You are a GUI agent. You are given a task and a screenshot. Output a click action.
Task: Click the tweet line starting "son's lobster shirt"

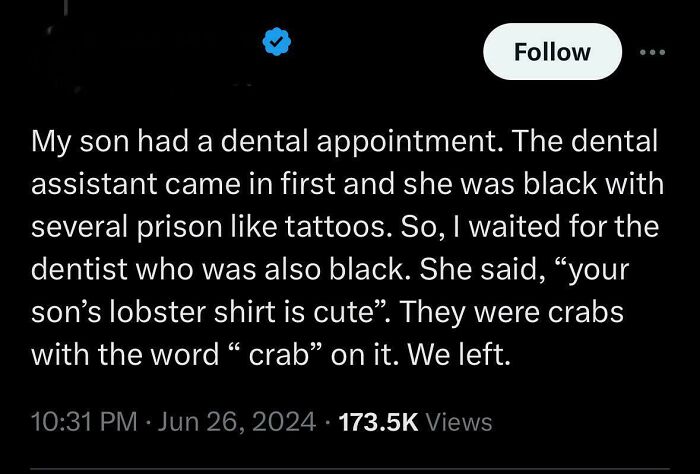pyautogui.click(x=327, y=312)
